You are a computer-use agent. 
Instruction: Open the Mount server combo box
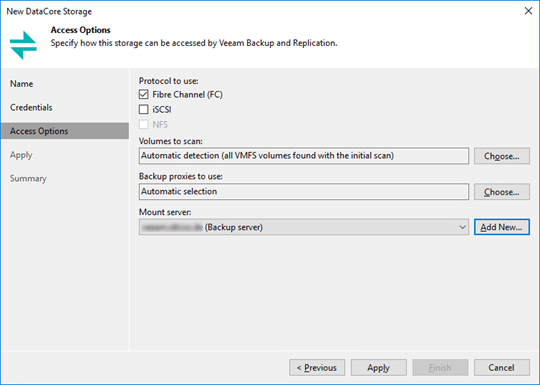pos(304,227)
